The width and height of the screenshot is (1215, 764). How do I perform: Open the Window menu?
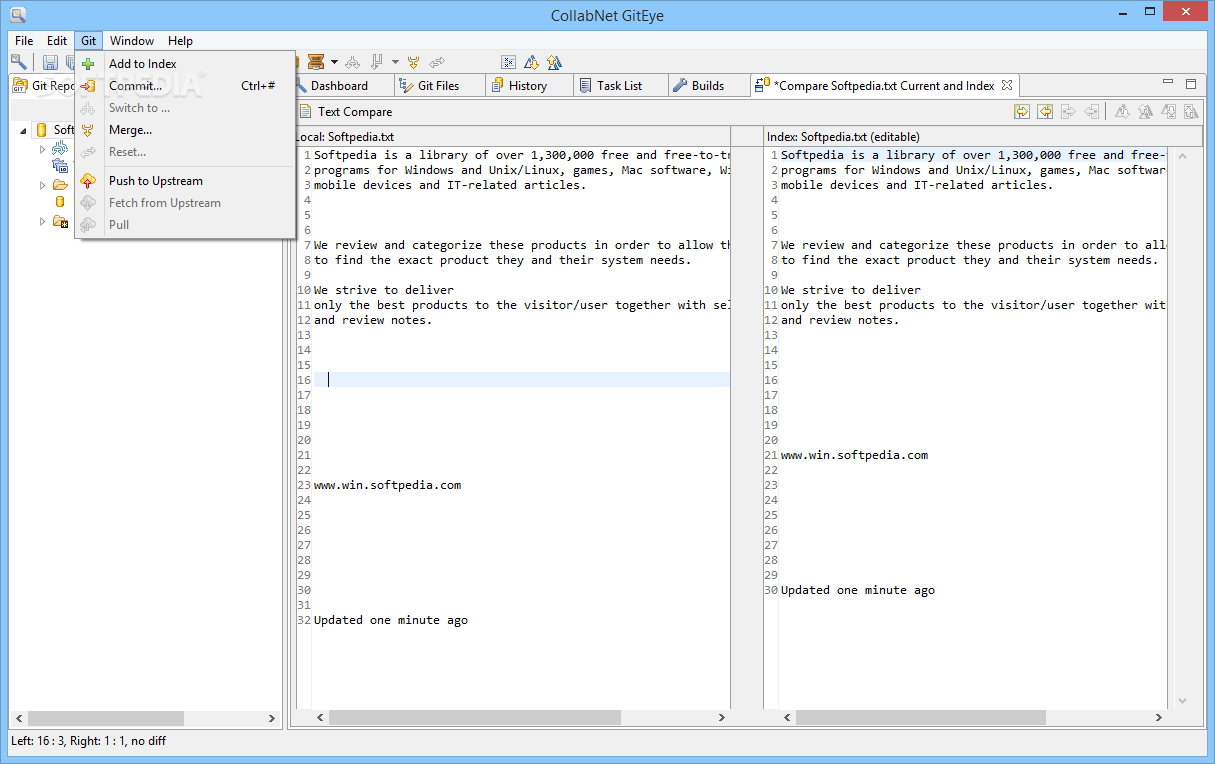pyautogui.click(x=132, y=41)
